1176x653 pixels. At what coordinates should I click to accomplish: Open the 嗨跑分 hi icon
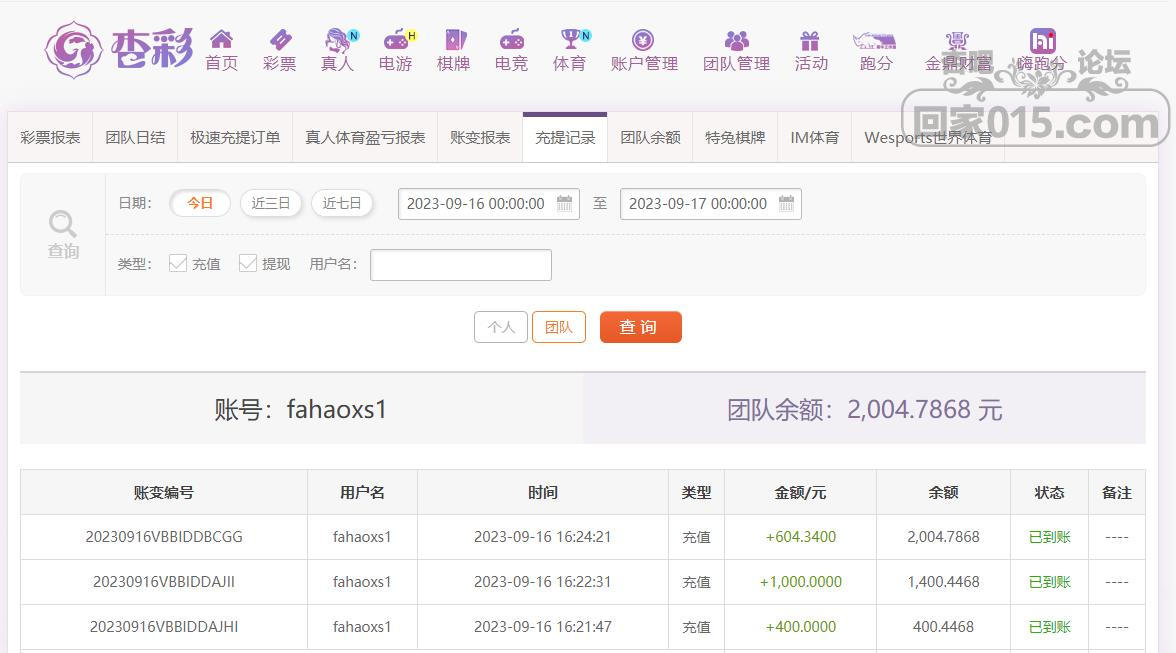point(1042,40)
